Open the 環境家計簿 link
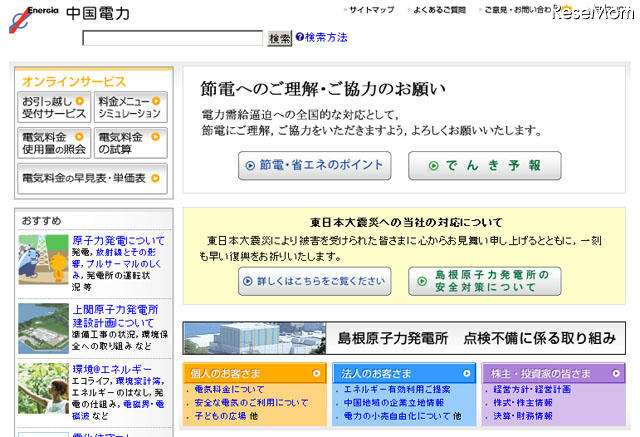 [140, 381]
